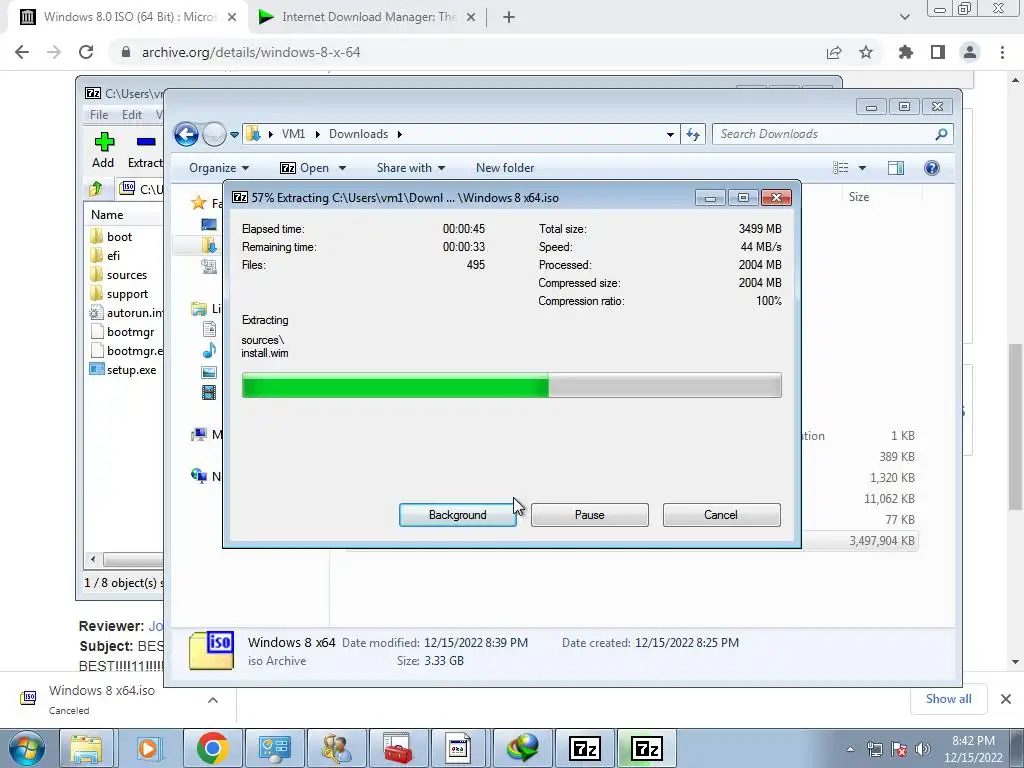
Task: Open the tab search chevron
Action: (x=904, y=17)
